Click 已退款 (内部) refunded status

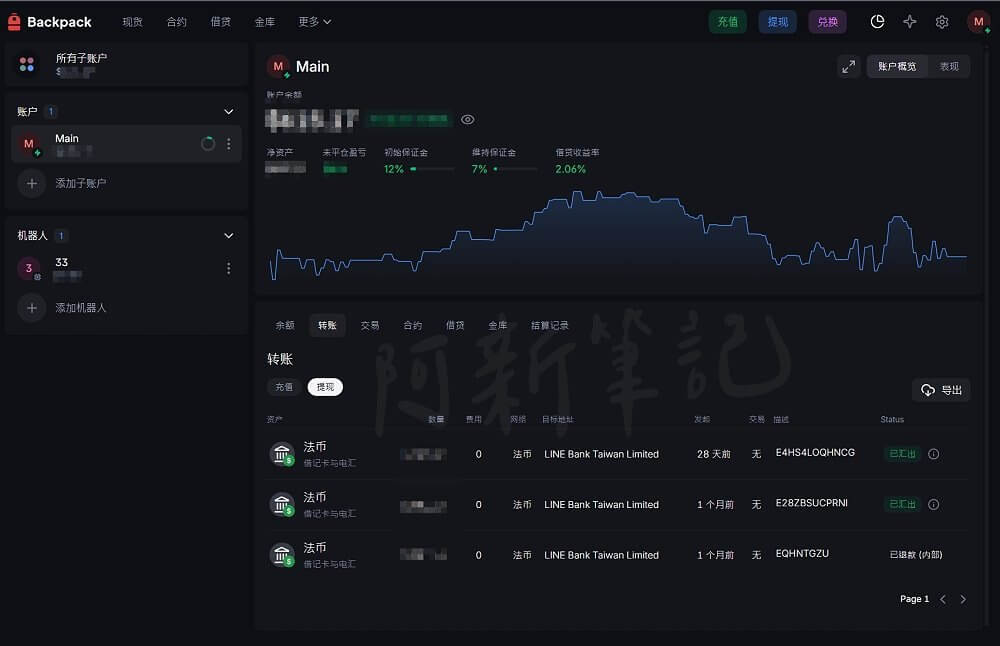(916, 555)
